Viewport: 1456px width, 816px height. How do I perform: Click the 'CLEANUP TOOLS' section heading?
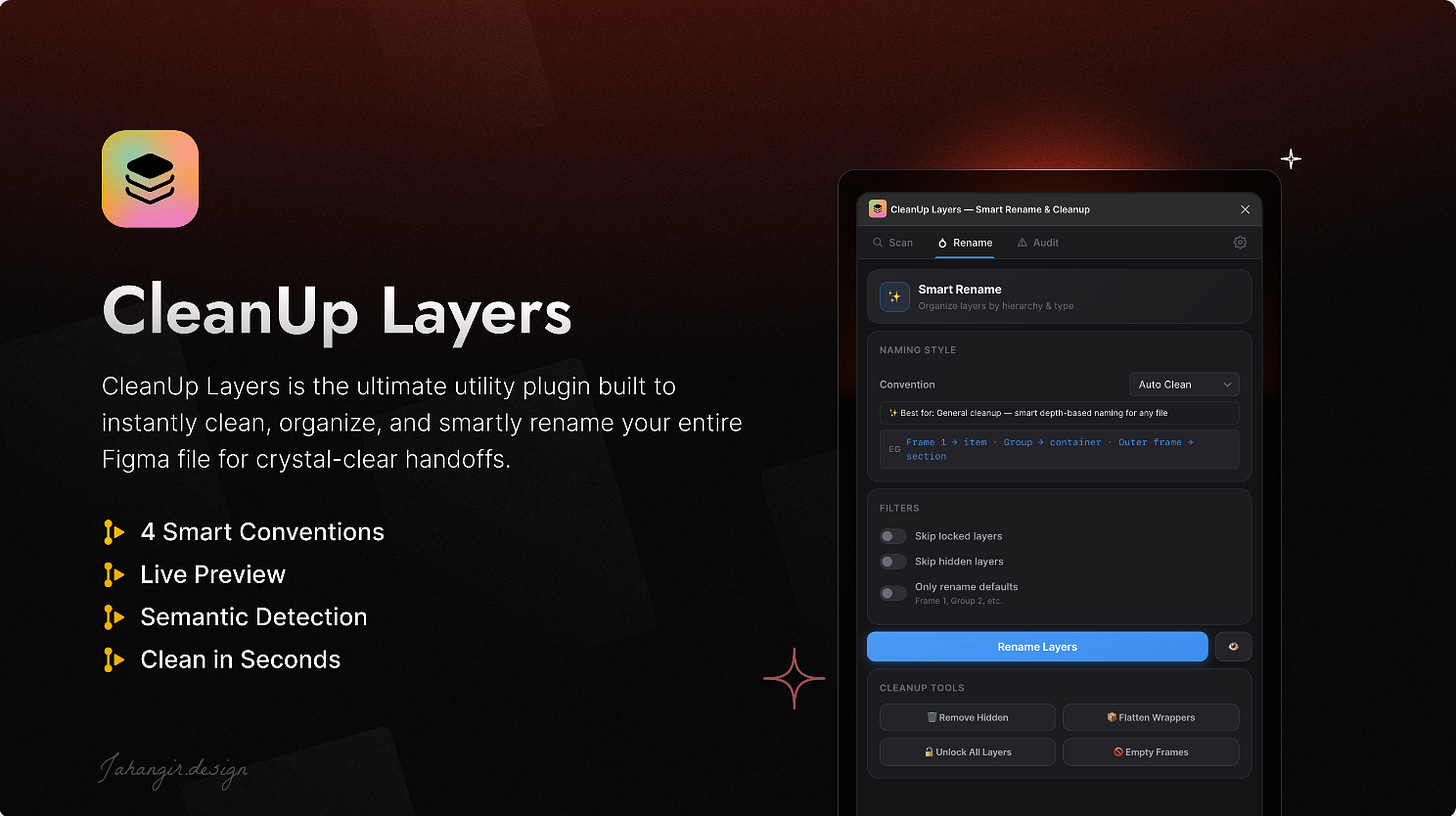tap(922, 688)
